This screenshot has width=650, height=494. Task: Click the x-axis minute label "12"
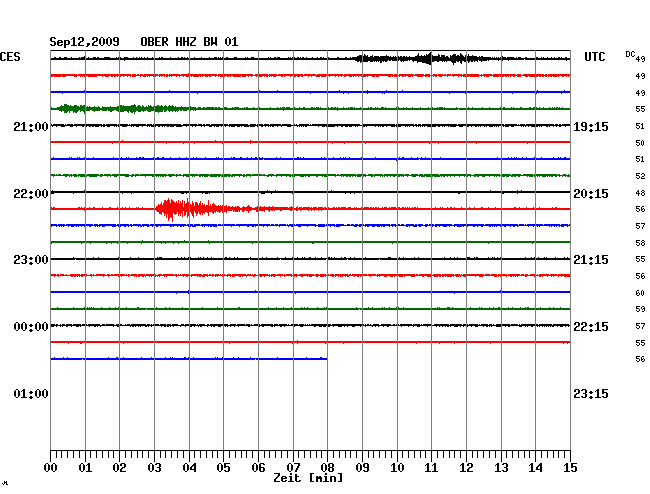[466, 468]
